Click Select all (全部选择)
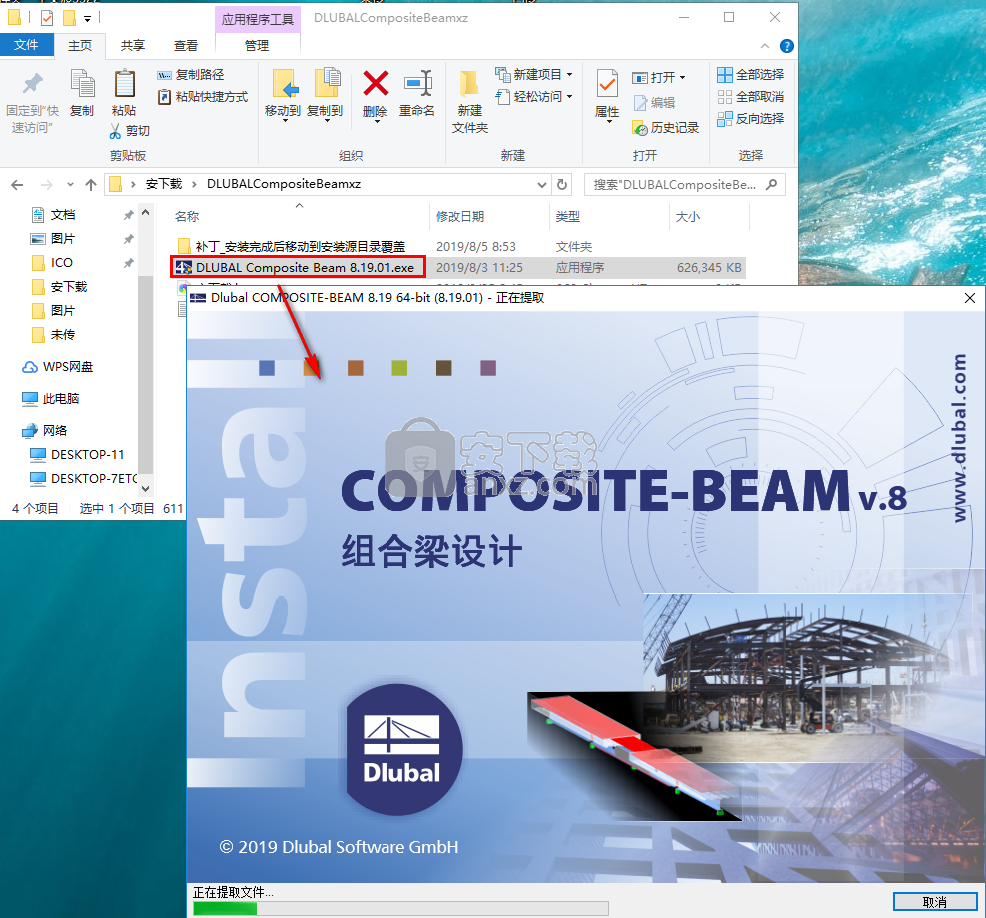Screen dimensions: 986x918 (751, 75)
